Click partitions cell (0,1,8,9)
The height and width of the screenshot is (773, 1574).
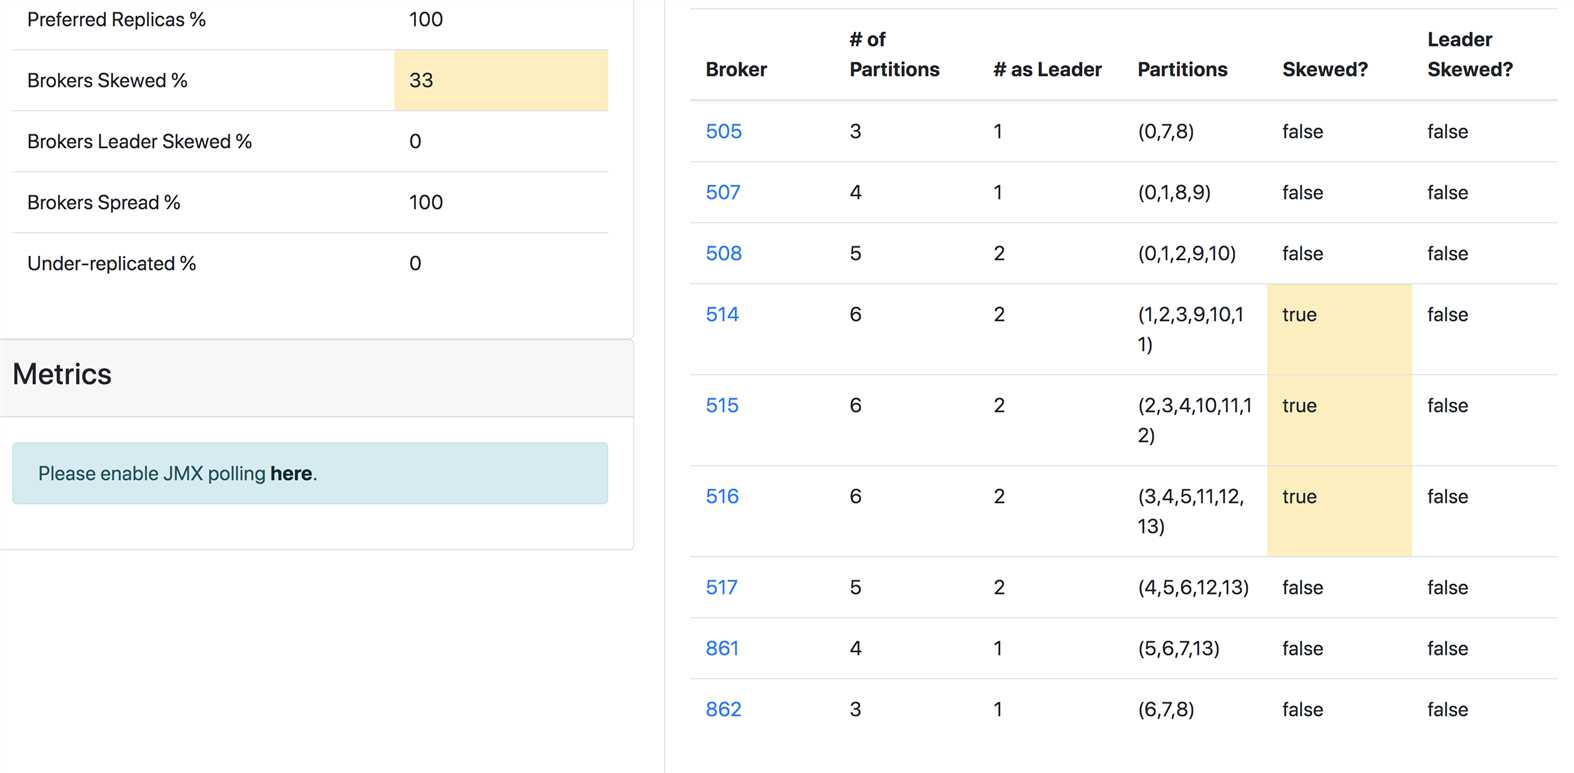1174,192
